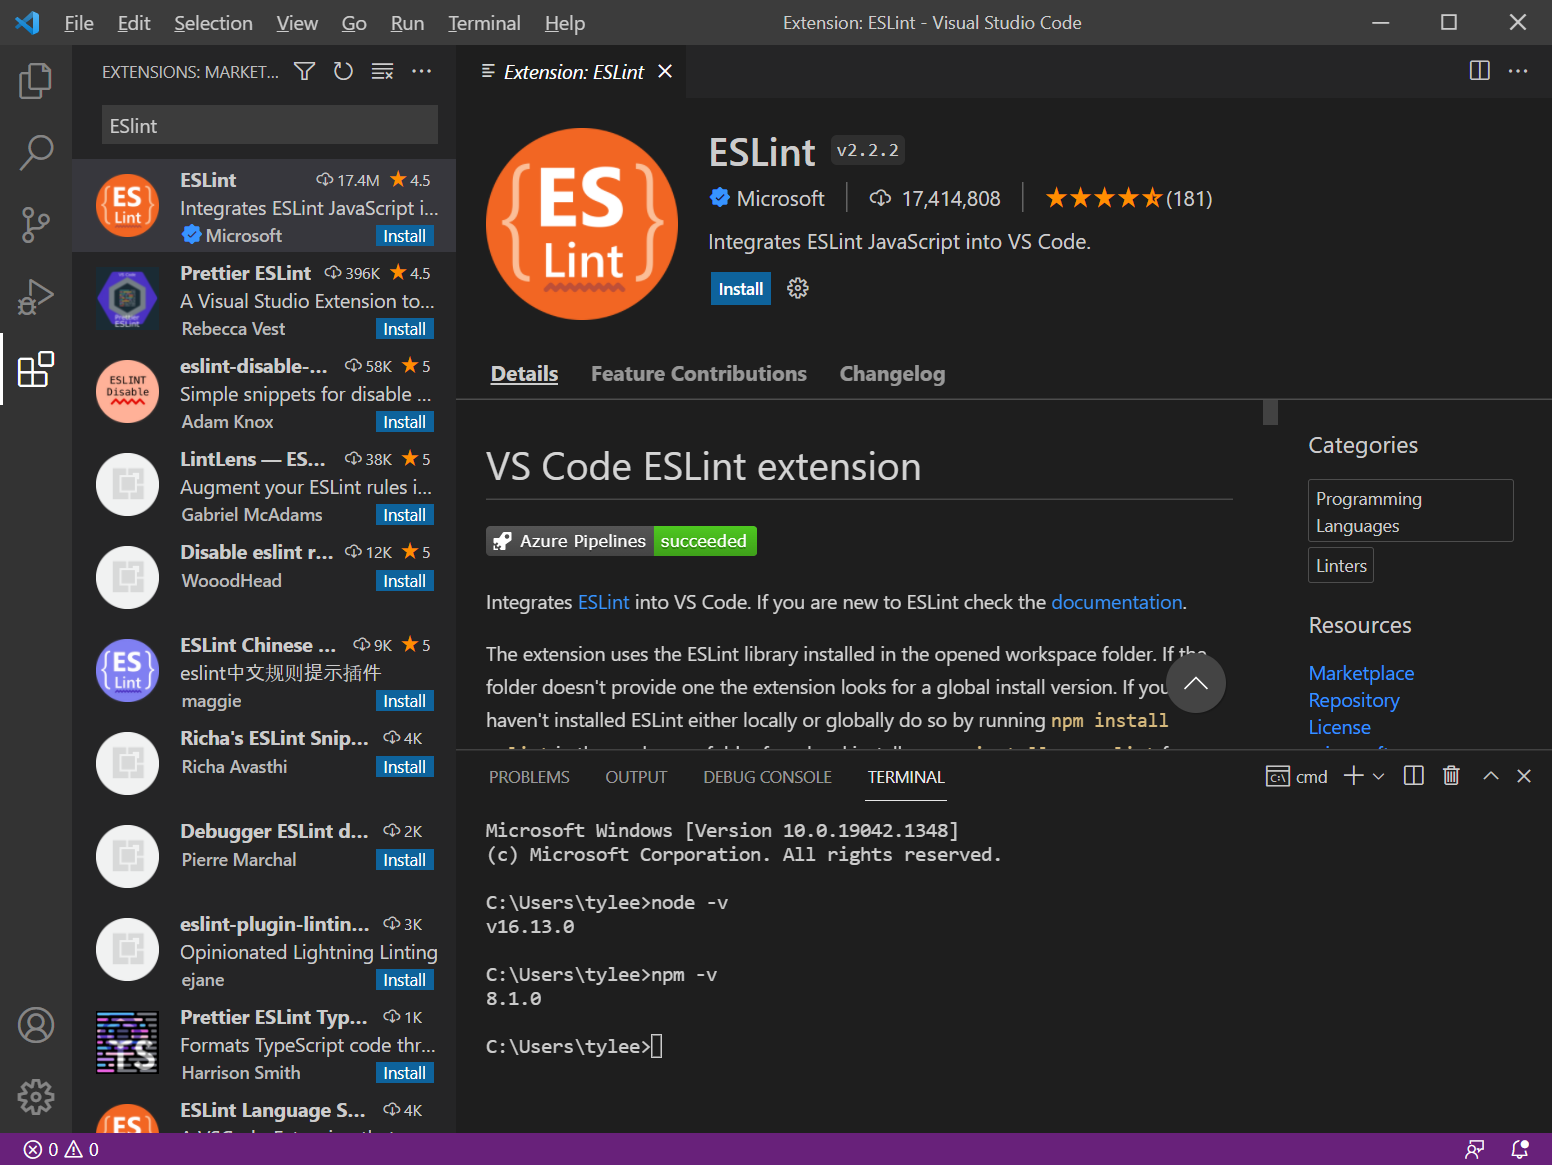Switch to Feature Contributions tab
This screenshot has width=1552, height=1165.
699,374
